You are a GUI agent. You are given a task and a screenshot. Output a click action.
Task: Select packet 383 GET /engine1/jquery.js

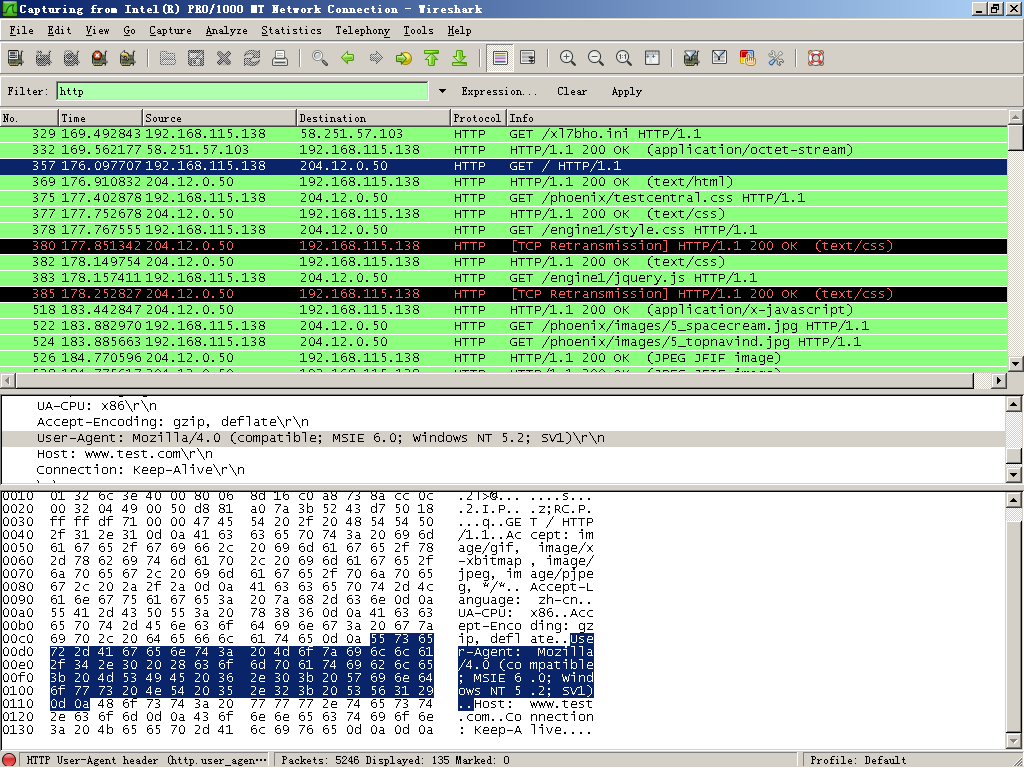click(504, 278)
